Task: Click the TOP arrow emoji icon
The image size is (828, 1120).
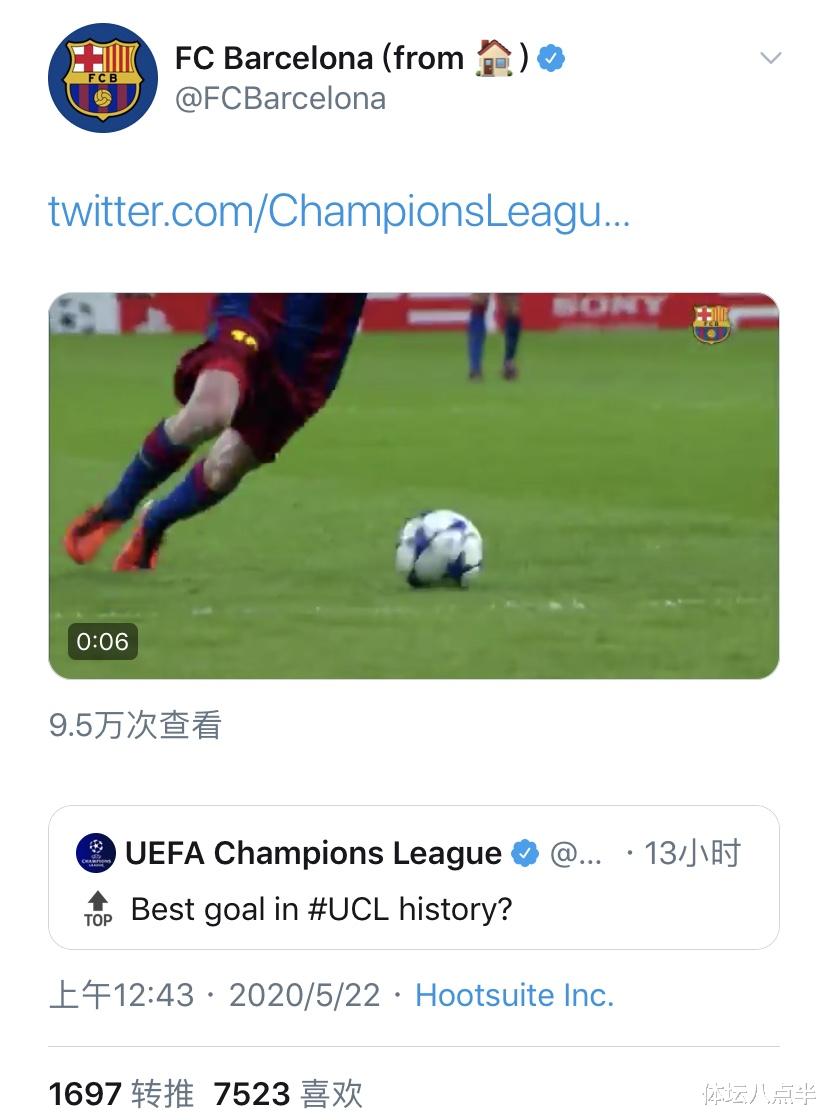Action: pos(98,909)
